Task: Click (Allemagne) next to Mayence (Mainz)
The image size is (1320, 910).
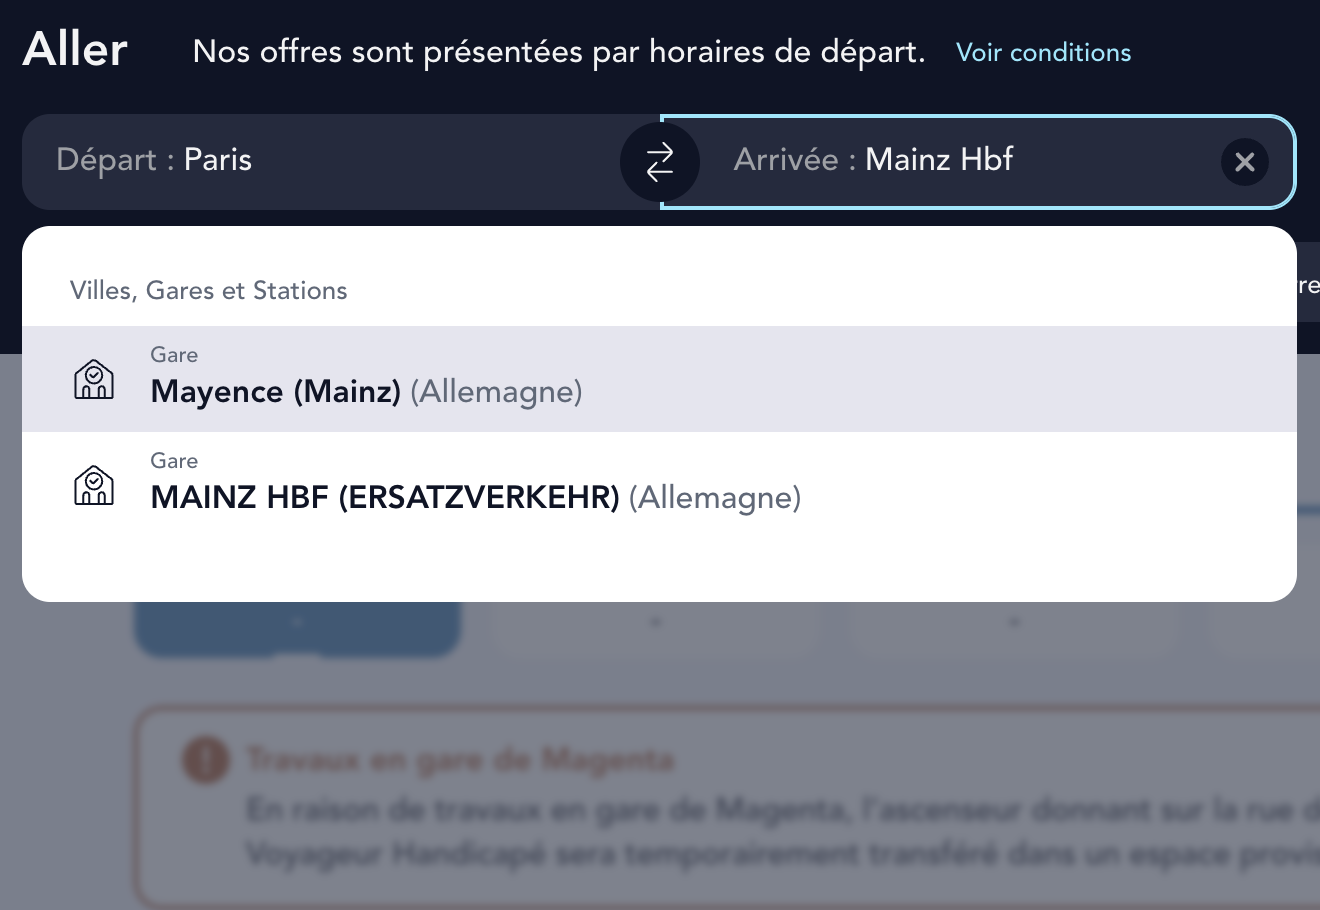Action: 496,392
